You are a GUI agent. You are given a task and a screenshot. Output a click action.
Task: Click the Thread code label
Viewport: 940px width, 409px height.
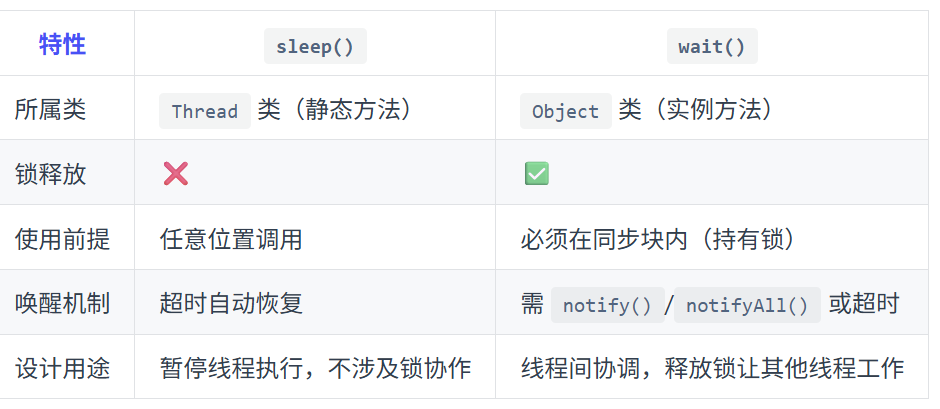(x=205, y=111)
